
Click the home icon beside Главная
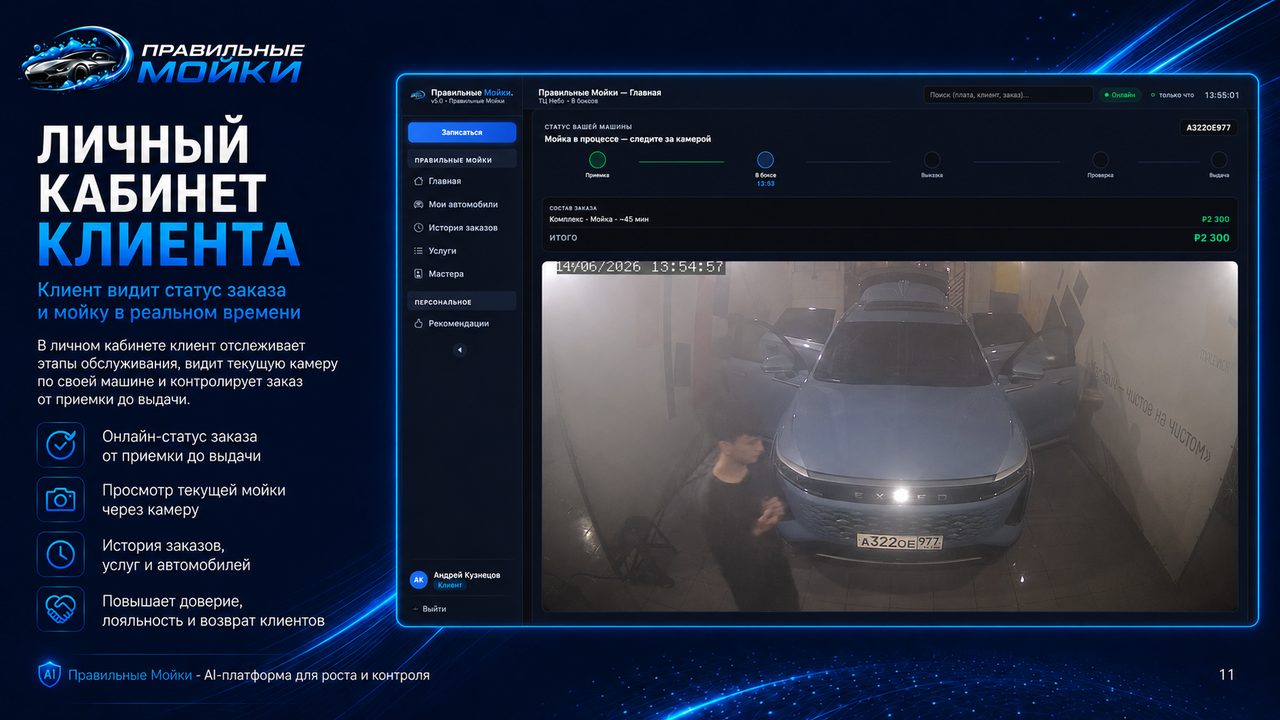tap(419, 181)
